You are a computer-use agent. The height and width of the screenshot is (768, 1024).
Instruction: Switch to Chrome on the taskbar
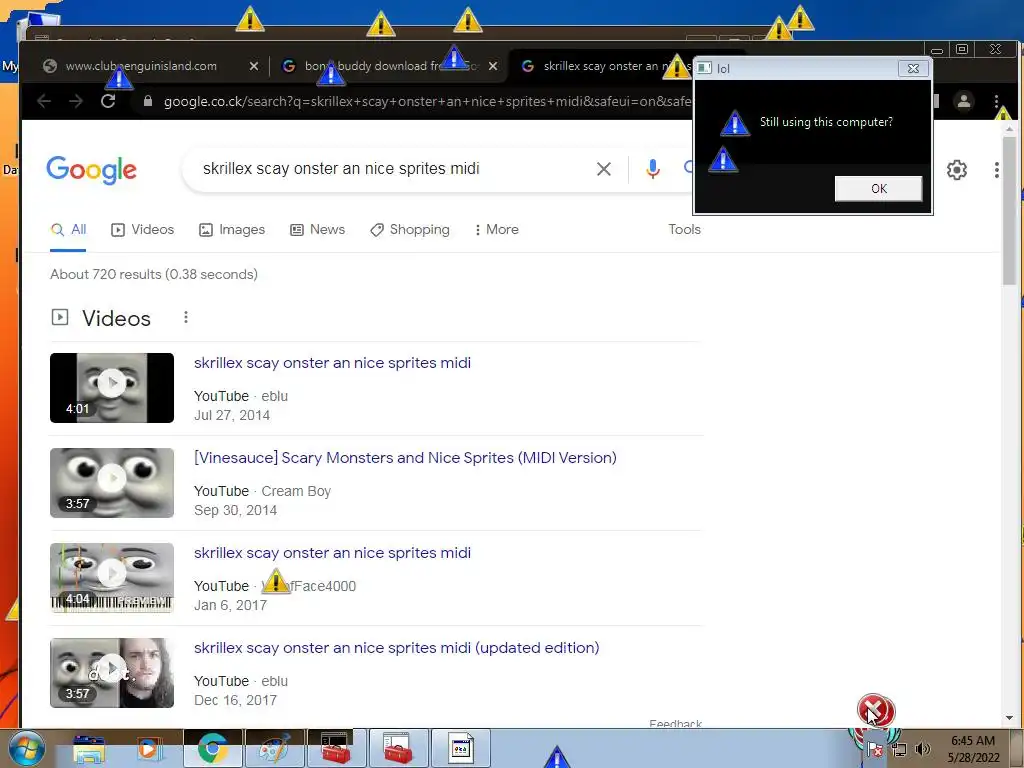[212, 748]
